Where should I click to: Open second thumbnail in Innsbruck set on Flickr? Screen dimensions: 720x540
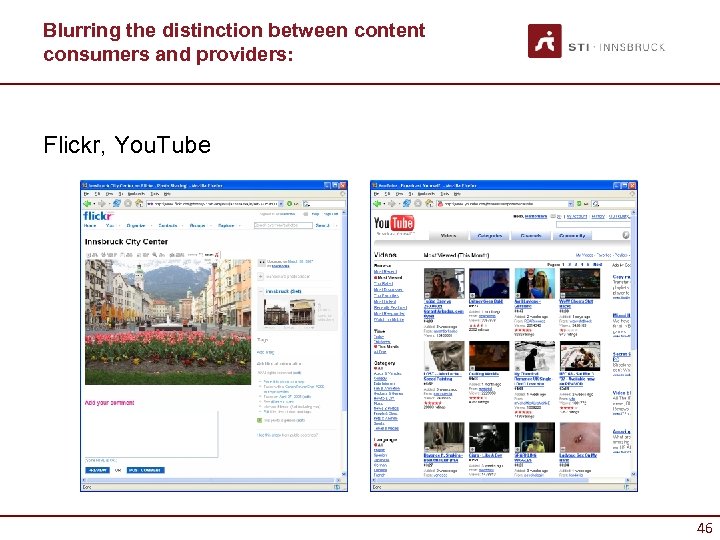pos(302,312)
